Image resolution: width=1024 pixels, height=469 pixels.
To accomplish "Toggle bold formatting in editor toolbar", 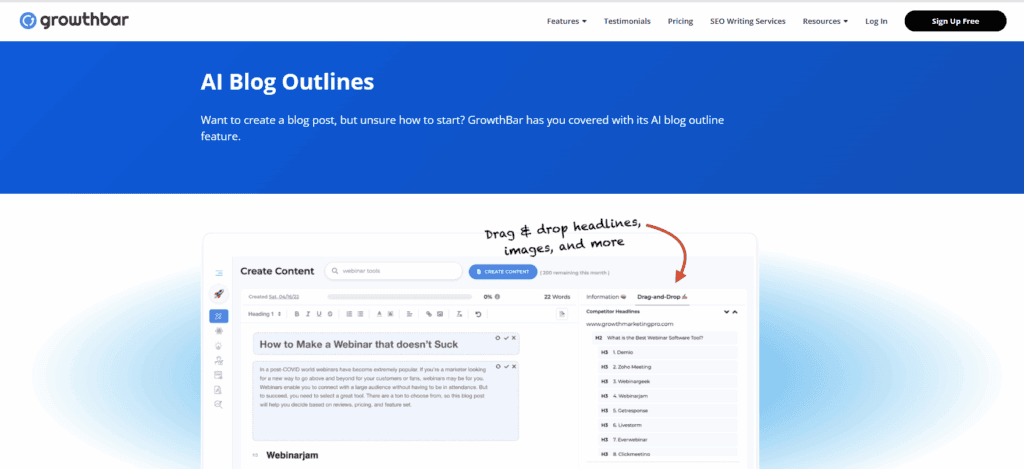I will click(x=296, y=314).
